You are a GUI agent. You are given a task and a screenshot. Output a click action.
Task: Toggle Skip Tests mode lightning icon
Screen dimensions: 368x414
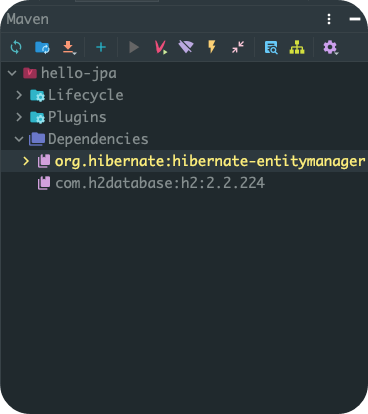click(x=212, y=47)
